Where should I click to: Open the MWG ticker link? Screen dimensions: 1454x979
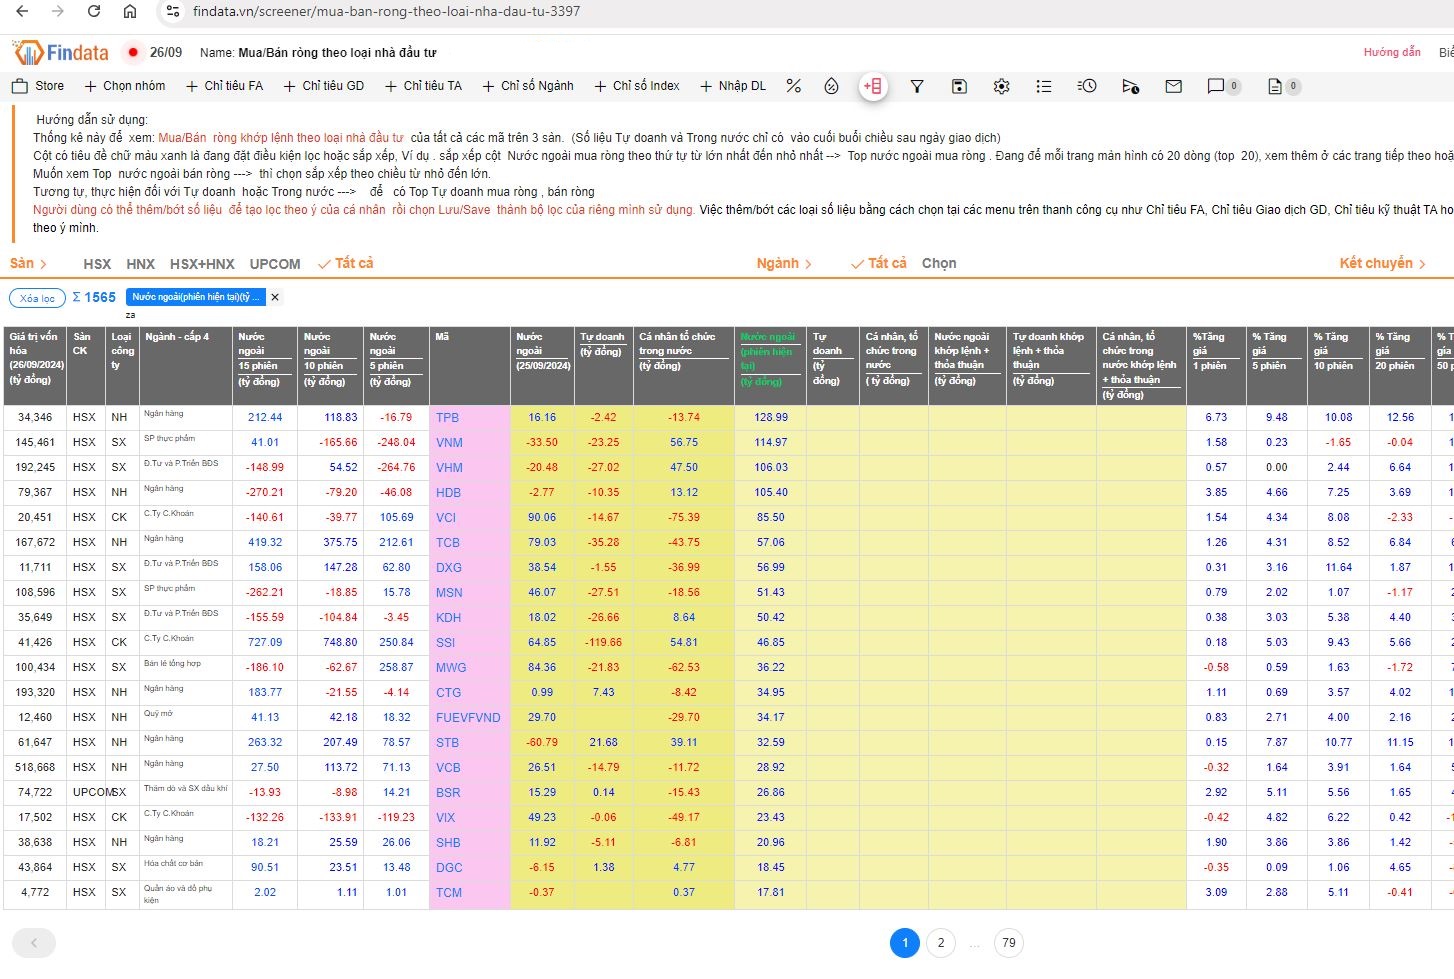(451, 668)
